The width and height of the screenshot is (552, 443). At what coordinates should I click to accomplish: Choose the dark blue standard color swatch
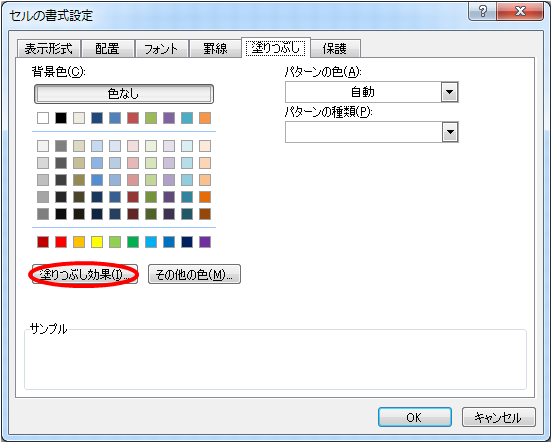point(187,242)
